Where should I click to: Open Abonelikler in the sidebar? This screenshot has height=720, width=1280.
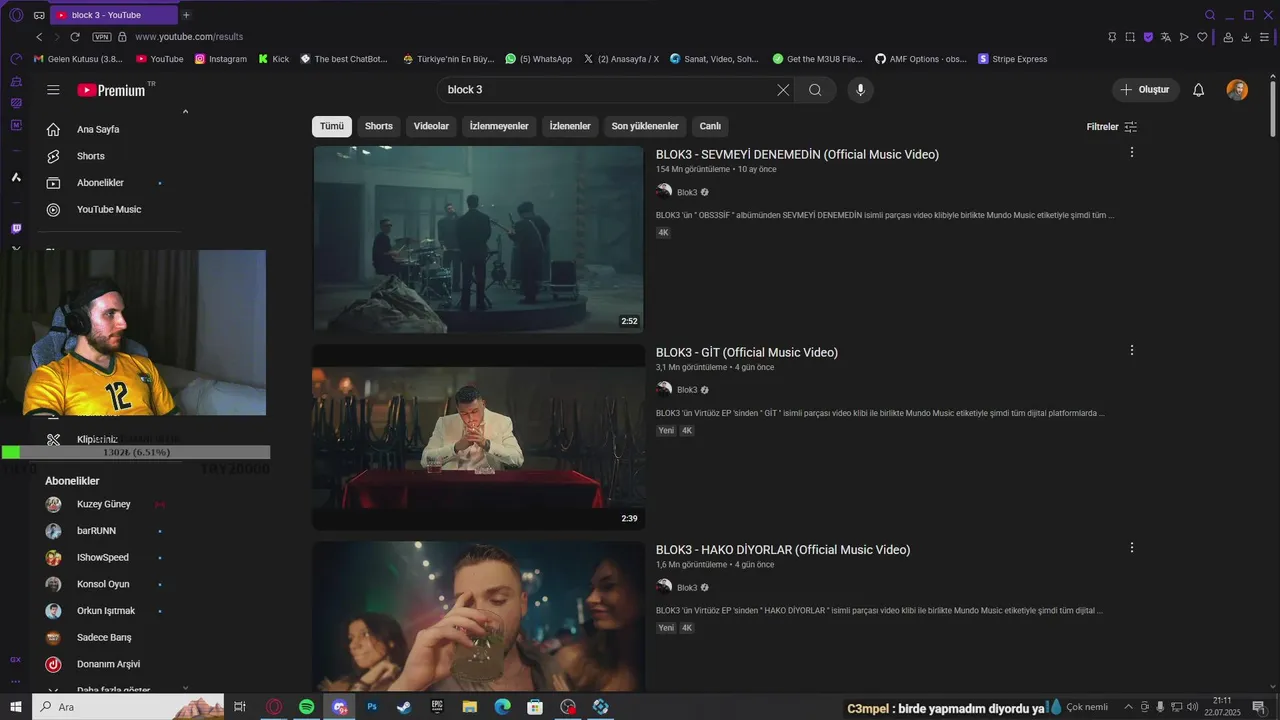pos(100,183)
